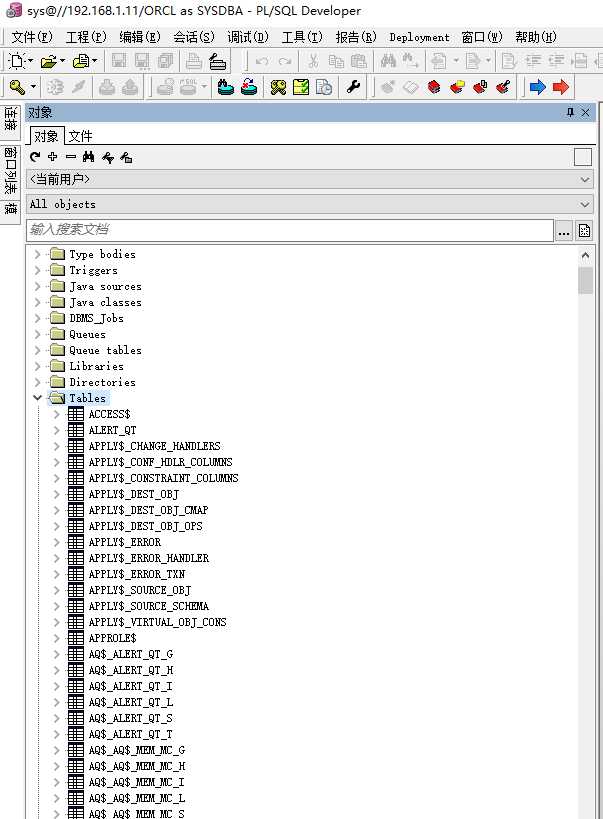
Task: Select the Directories folder
Action: tap(102, 382)
